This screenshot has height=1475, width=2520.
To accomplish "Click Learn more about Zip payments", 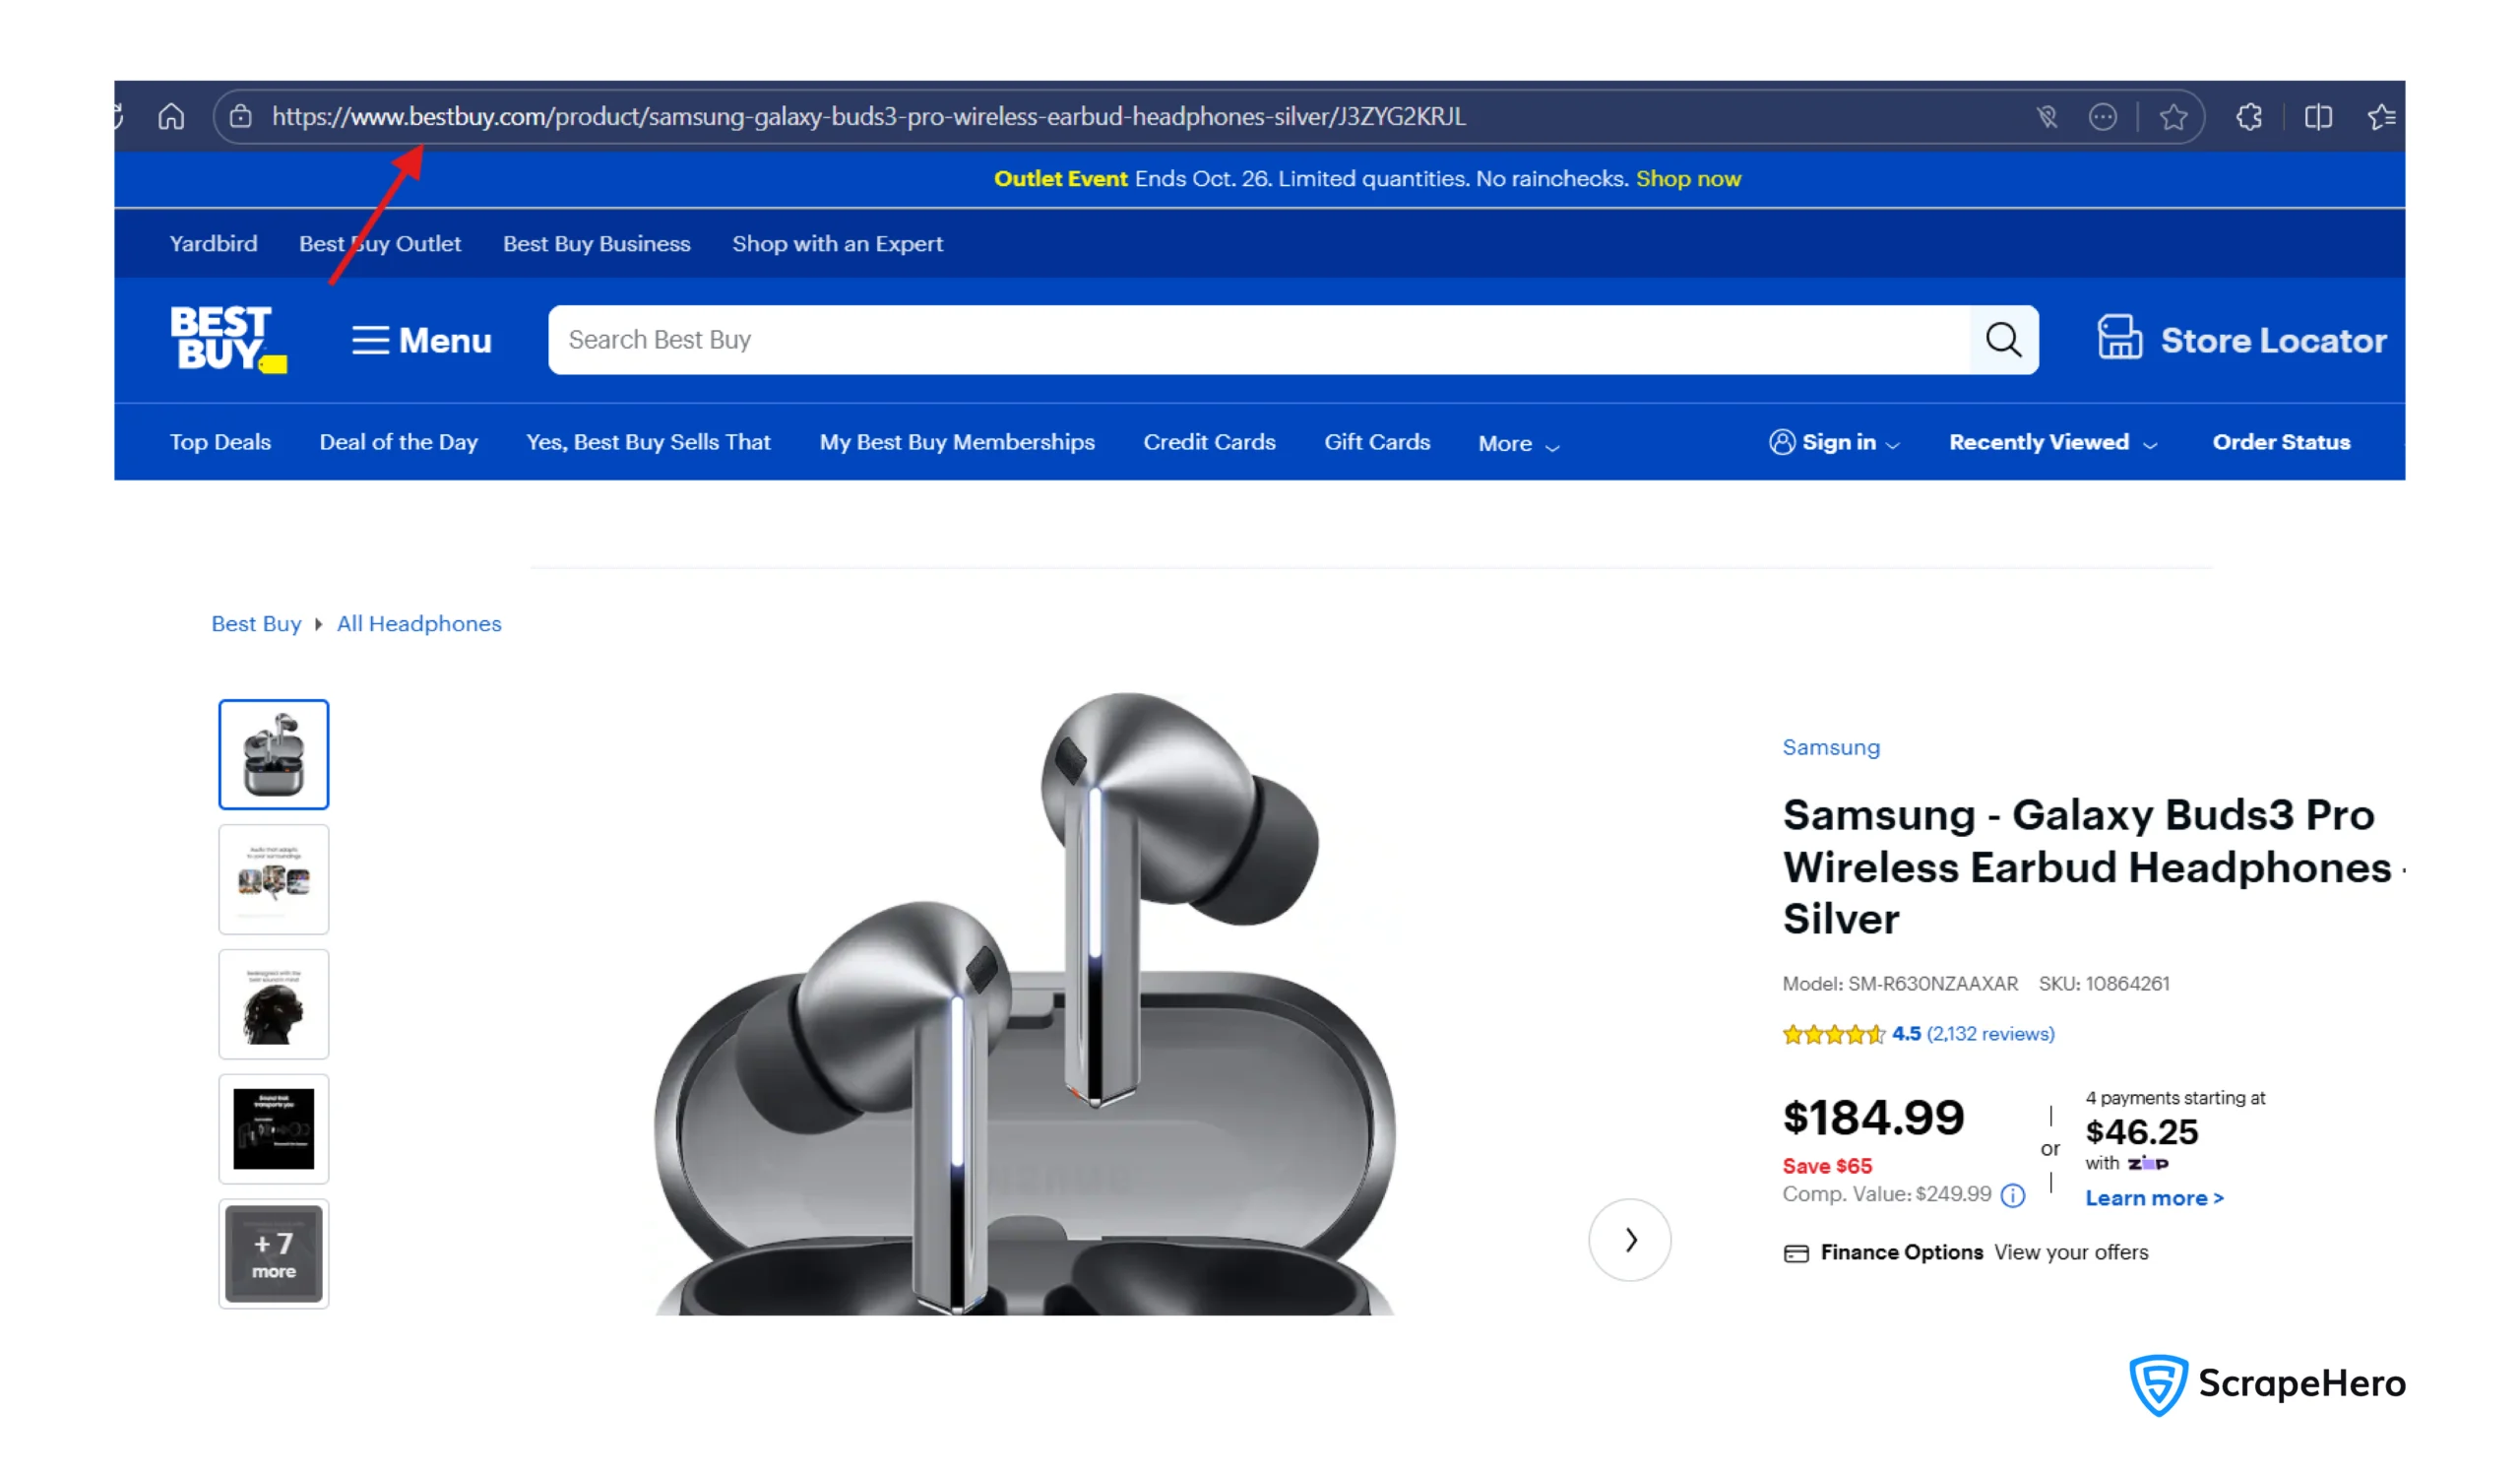I will click(x=2154, y=1198).
